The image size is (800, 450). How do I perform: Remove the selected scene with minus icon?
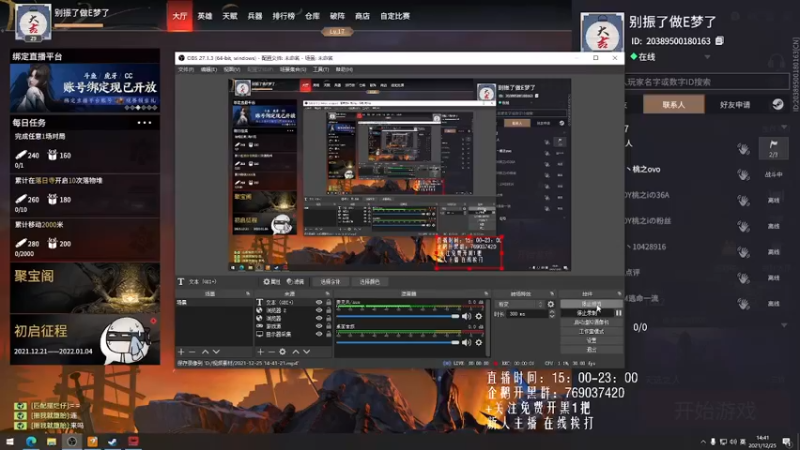point(192,352)
